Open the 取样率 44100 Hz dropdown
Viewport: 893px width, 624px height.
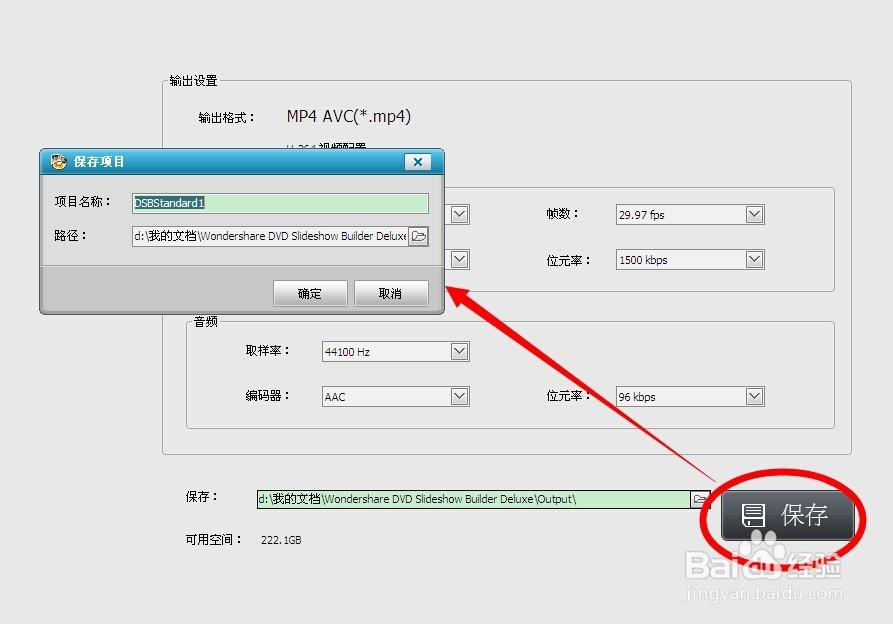(459, 351)
